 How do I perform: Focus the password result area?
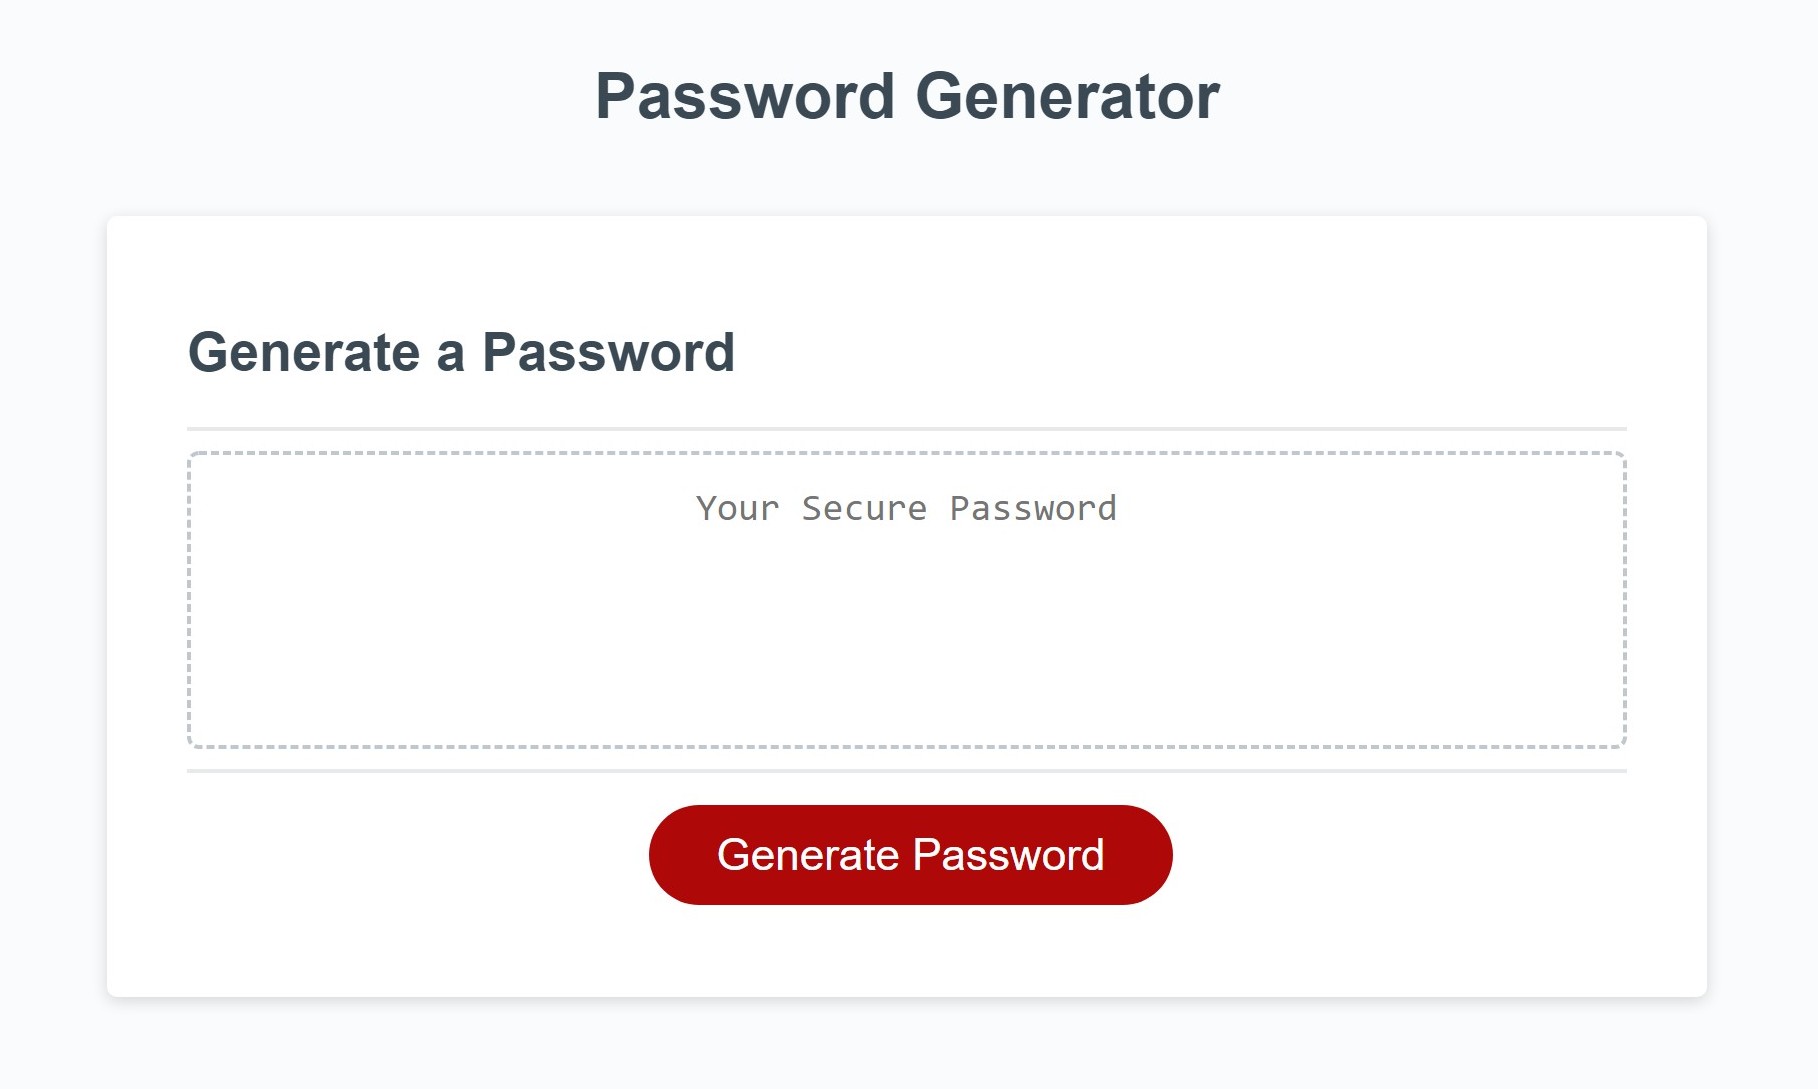coord(909,600)
